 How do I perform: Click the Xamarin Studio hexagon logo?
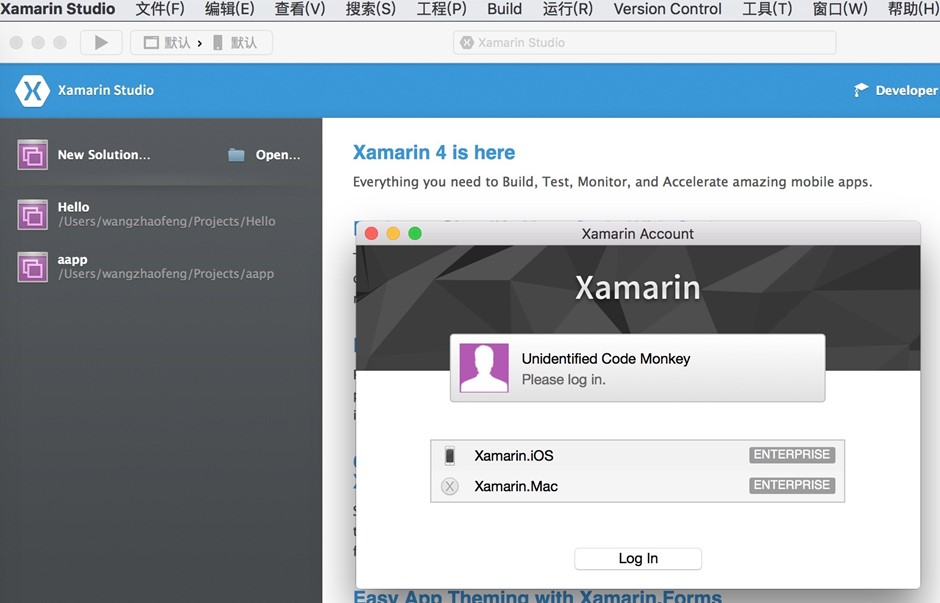click(x=32, y=91)
